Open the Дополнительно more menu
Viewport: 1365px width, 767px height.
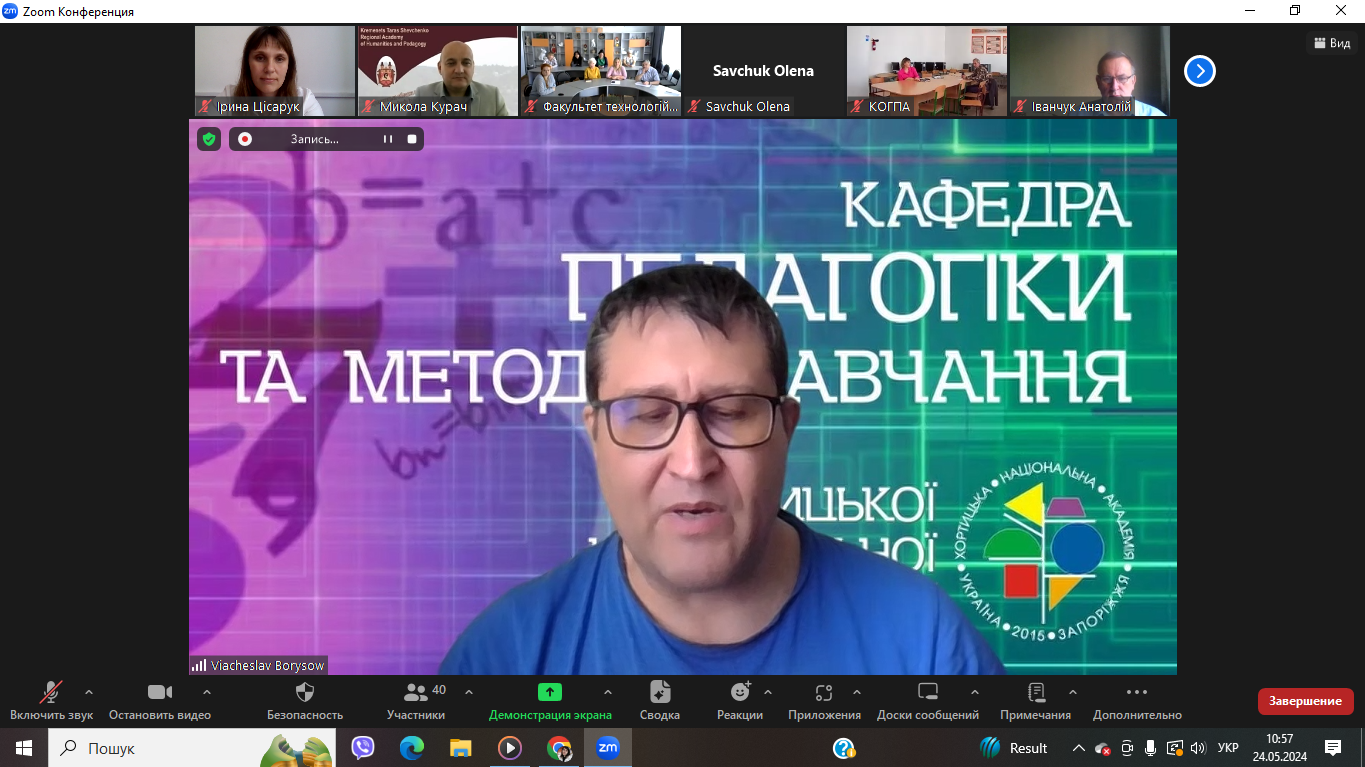pyautogui.click(x=1137, y=692)
